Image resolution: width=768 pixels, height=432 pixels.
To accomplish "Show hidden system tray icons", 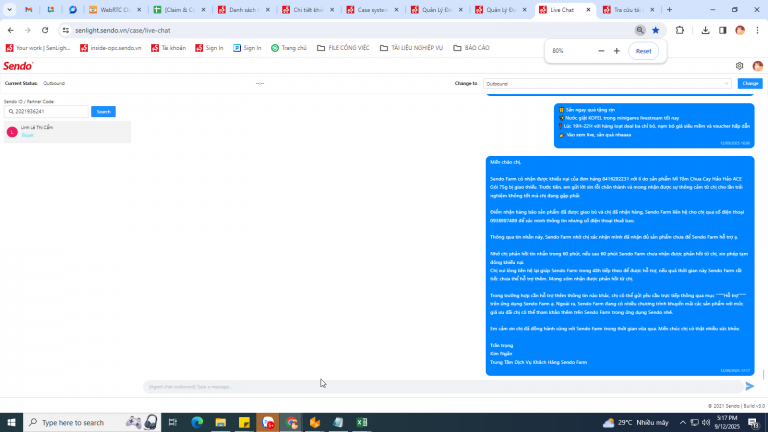I will point(682,422).
